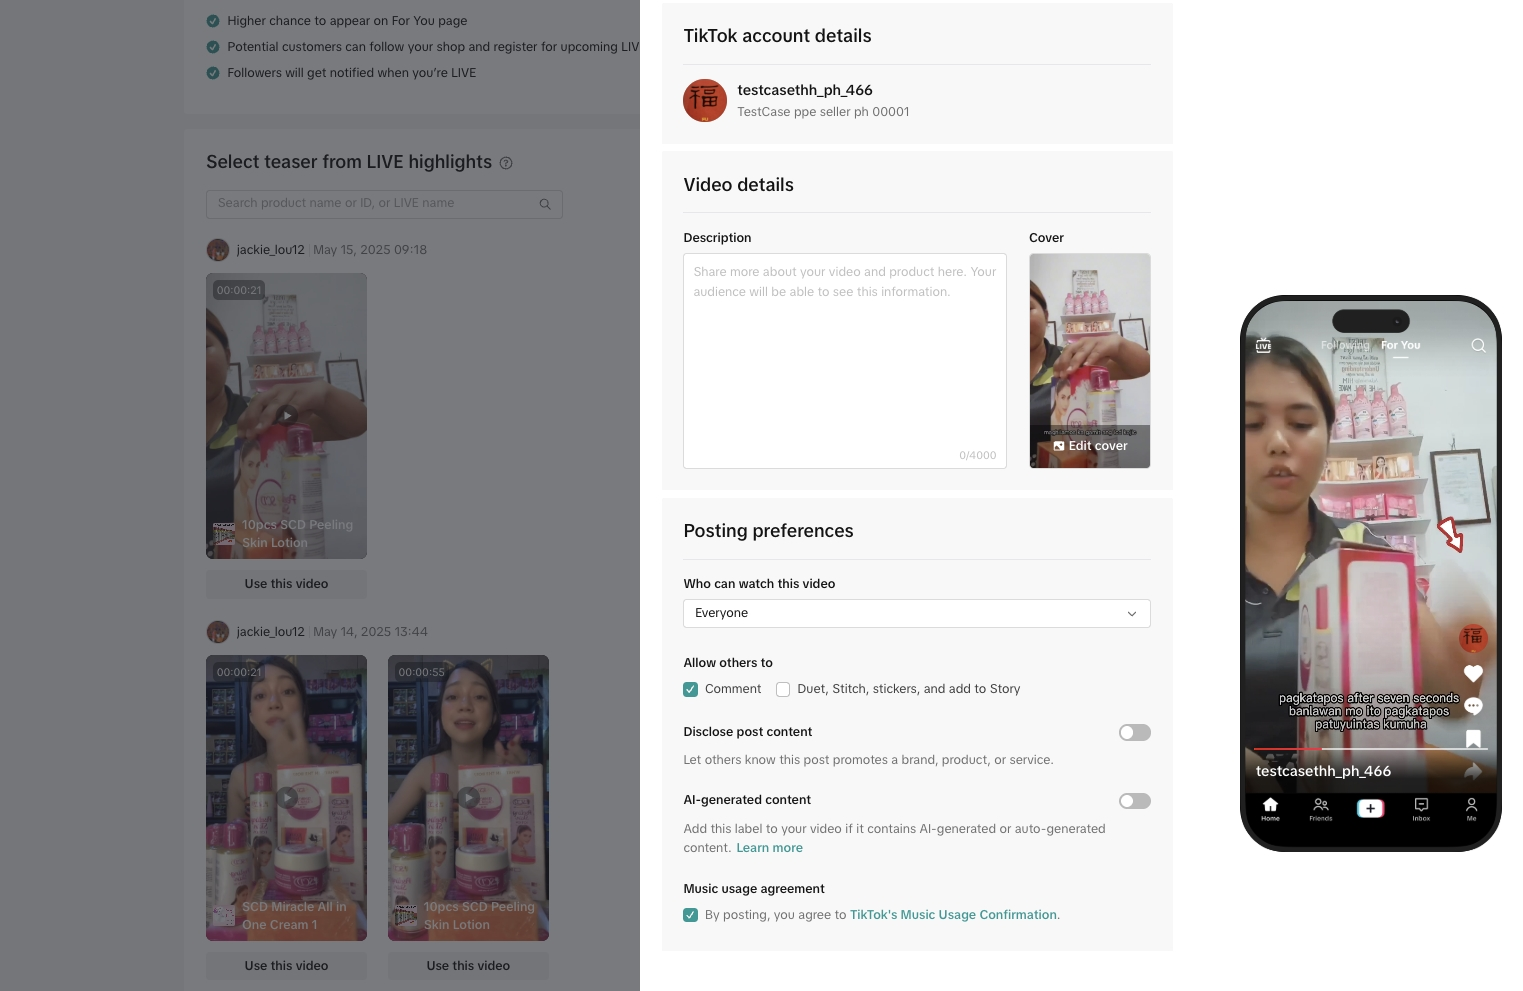Click the share arrow icon in preview
Image resolution: width=1523 pixels, height=991 pixels.
click(x=1473, y=771)
